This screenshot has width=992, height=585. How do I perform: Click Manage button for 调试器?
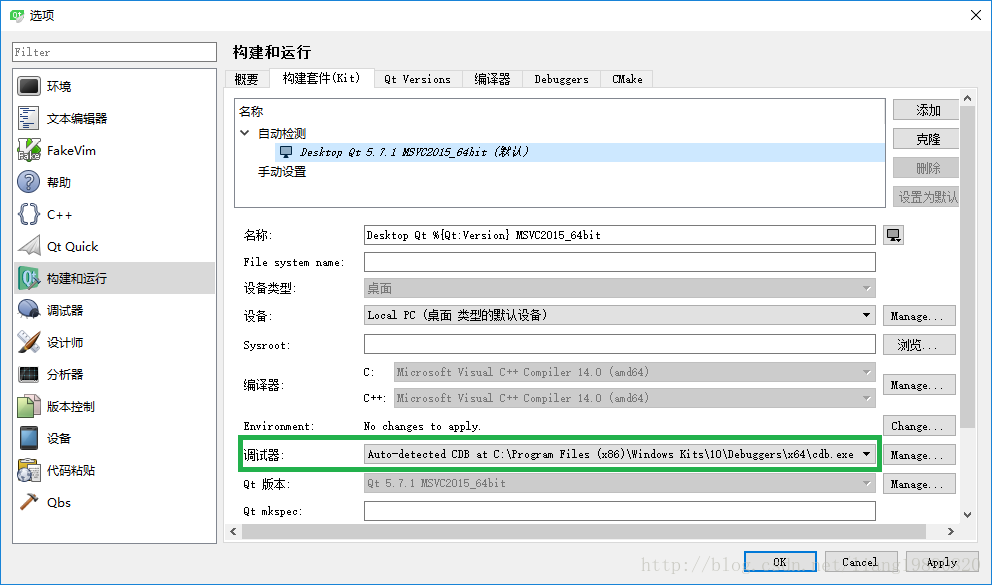click(x=919, y=455)
